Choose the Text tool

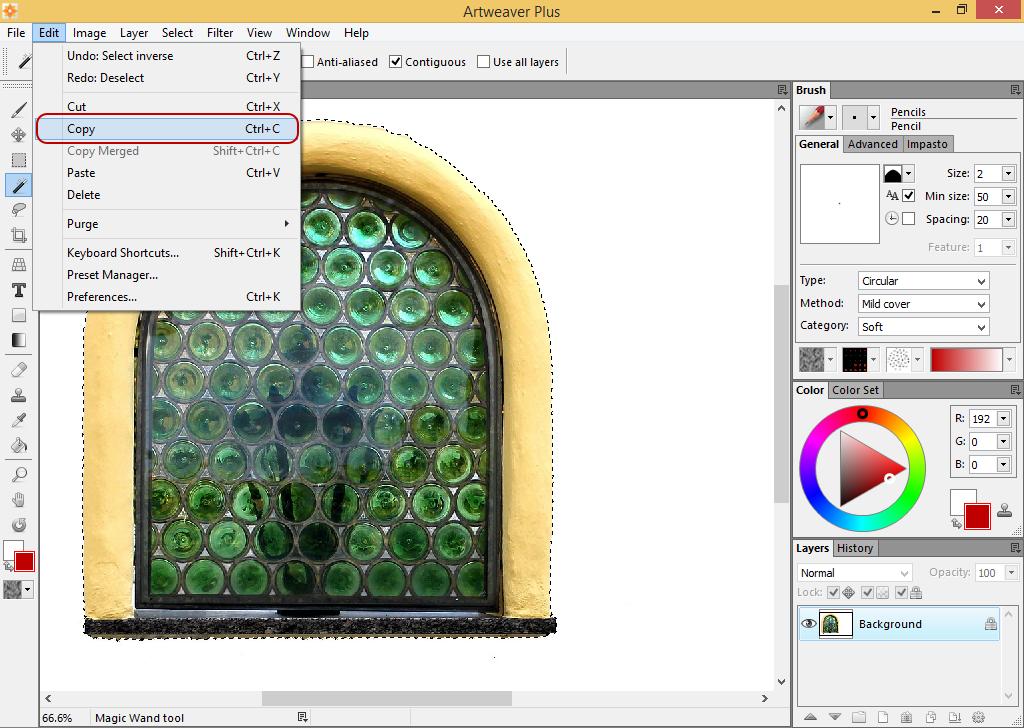click(19, 290)
